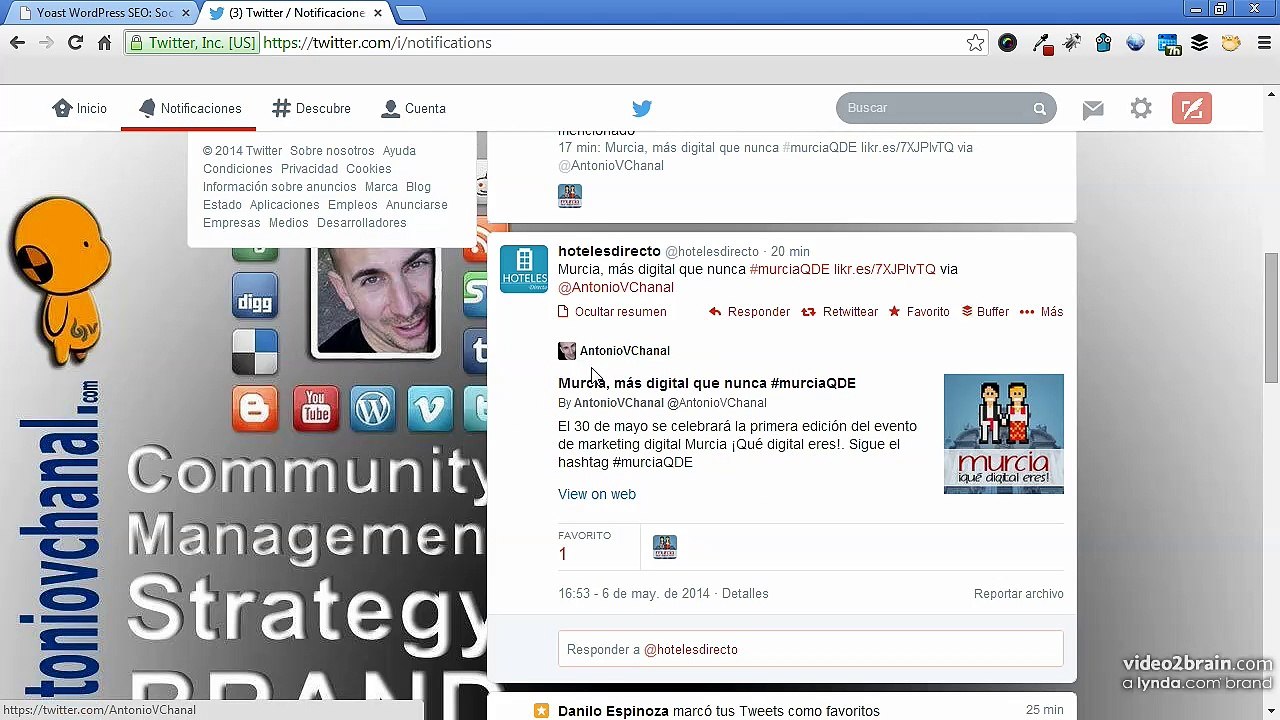1280x720 pixels.
Task: Open Información sobre anuncios link
Action: click(x=280, y=187)
